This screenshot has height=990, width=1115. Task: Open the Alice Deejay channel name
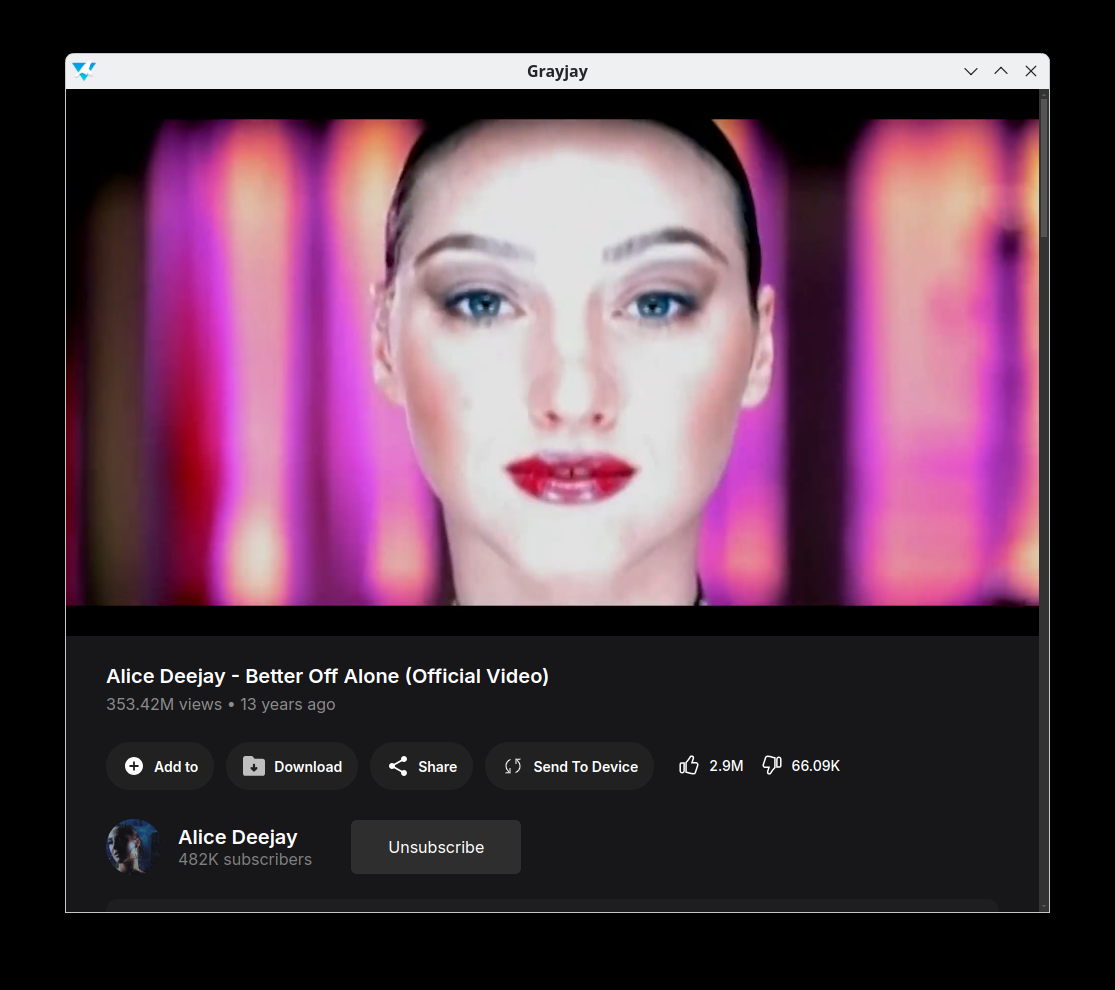tap(238, 837)
